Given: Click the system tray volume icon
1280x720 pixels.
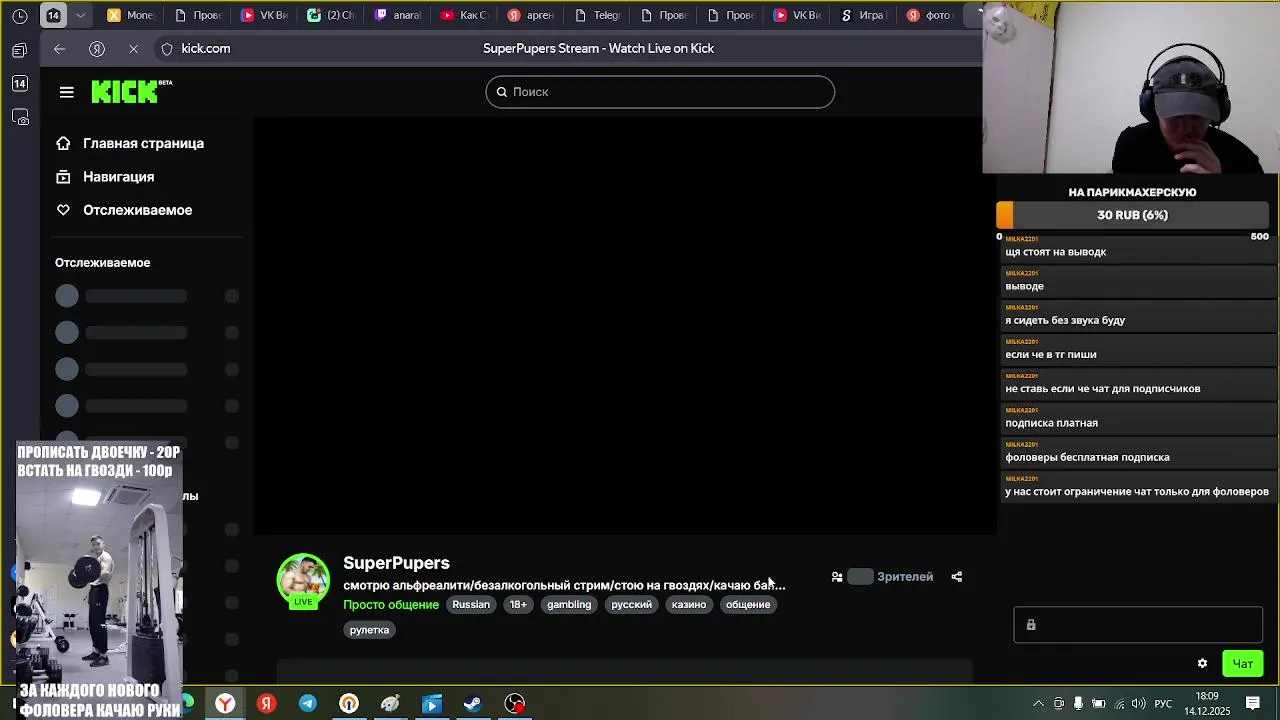Looking at the screenshot, I should pyautogui.click(x=1139, y=704).
